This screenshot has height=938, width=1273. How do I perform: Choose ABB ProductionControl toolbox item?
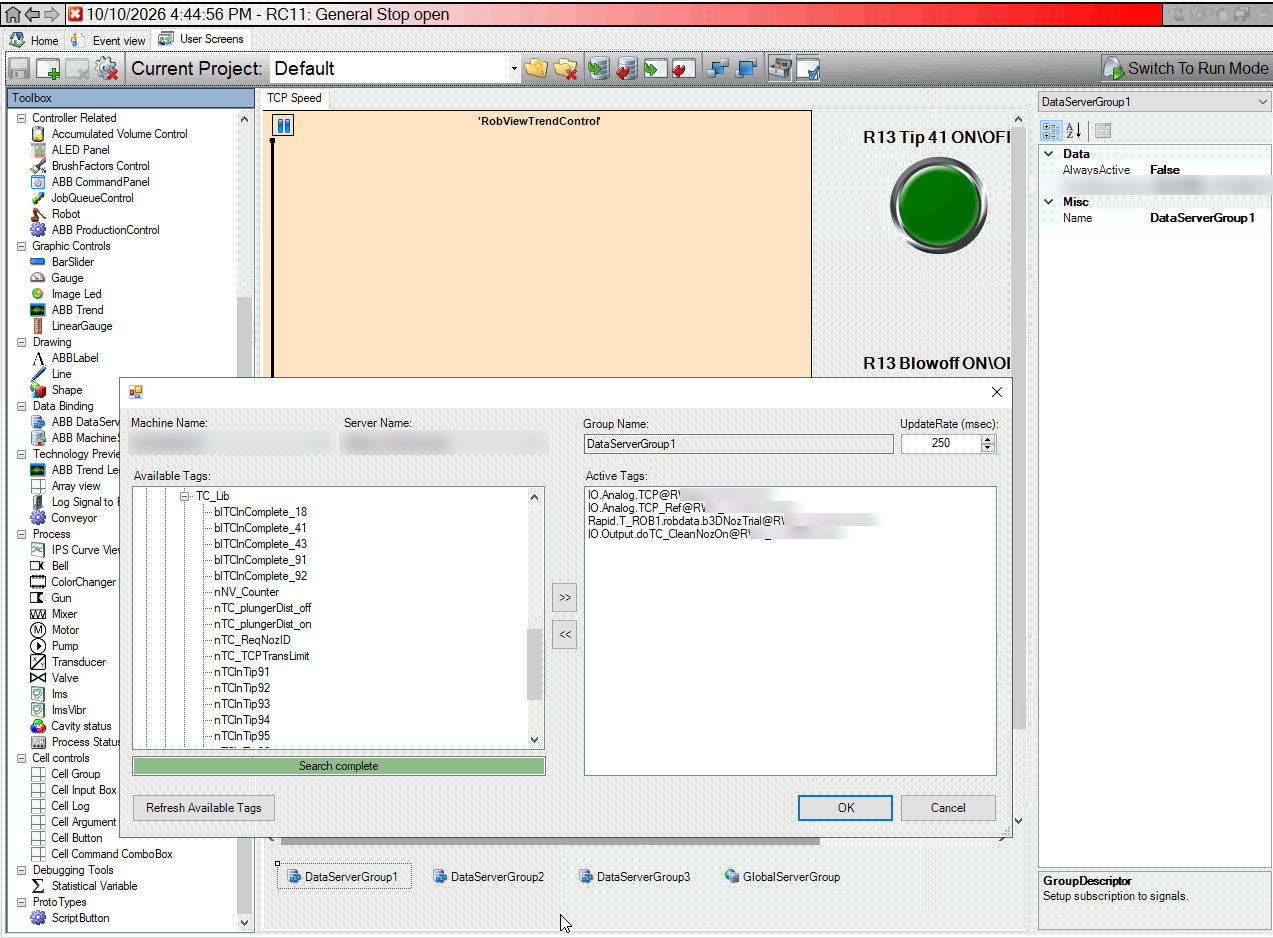pyautogui.click(x=105, y=230)
